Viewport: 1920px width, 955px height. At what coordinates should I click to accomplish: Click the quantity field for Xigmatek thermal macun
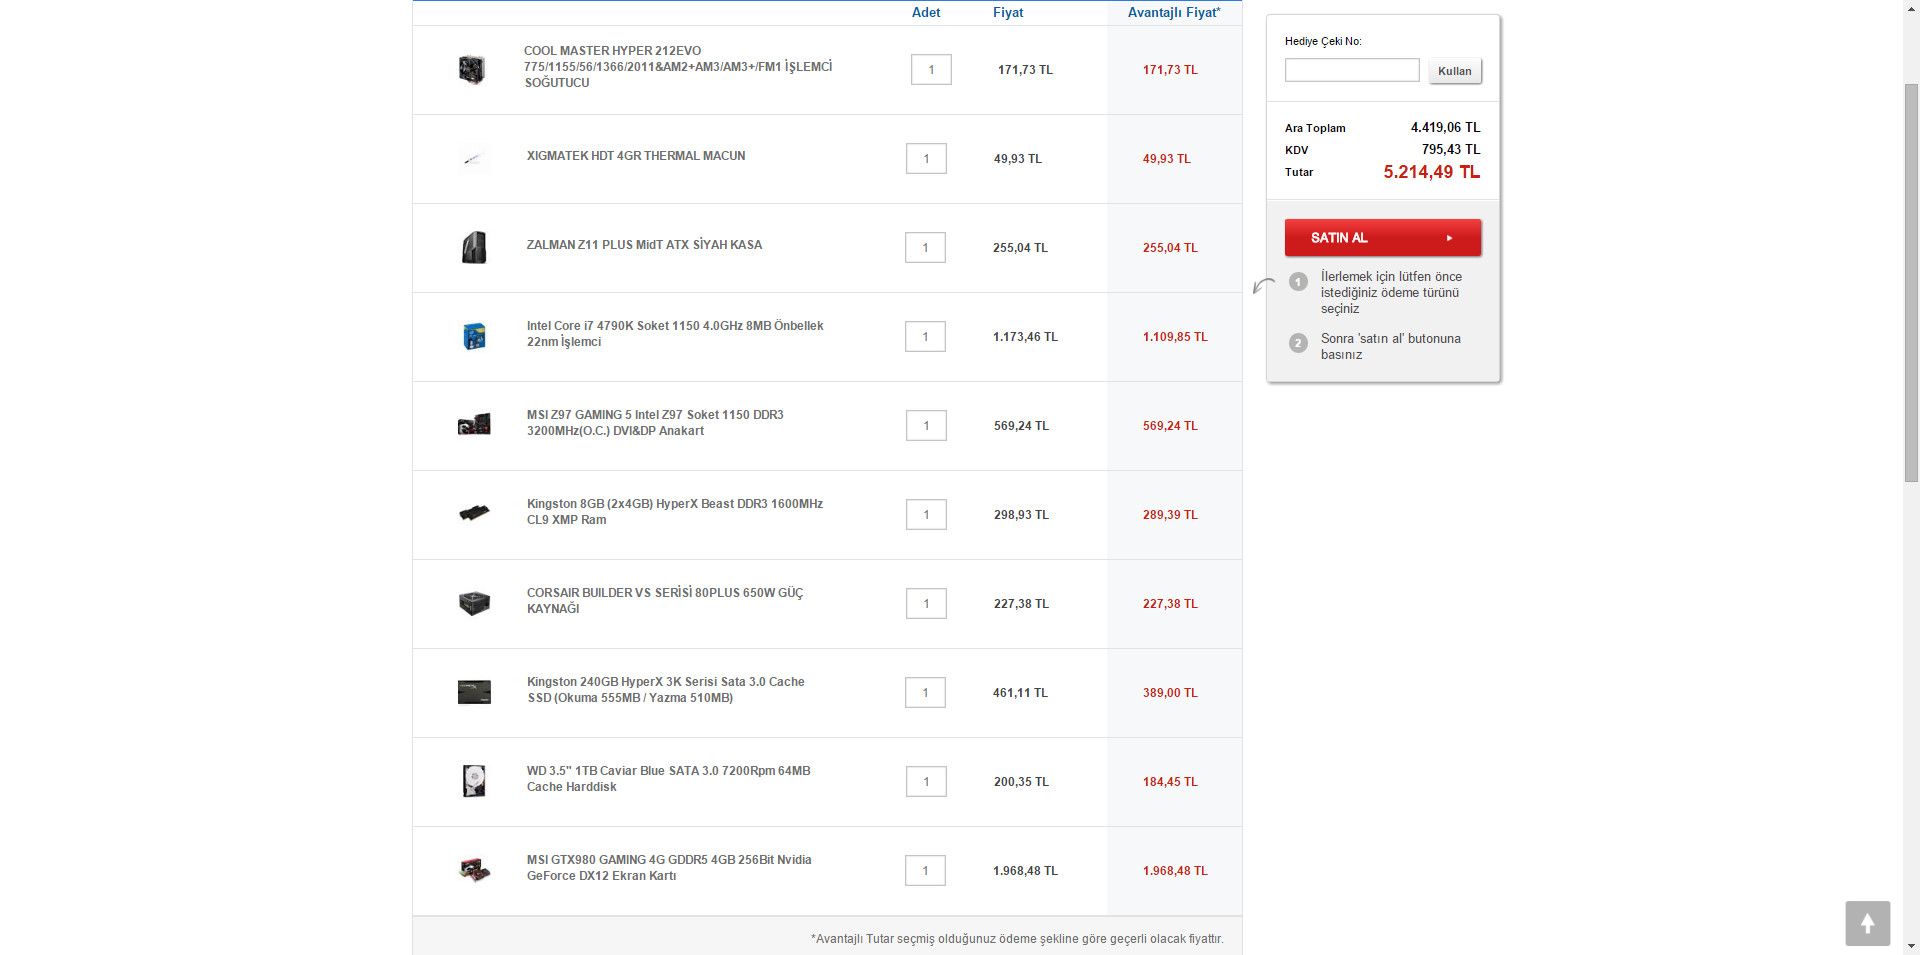pos(926,158)
